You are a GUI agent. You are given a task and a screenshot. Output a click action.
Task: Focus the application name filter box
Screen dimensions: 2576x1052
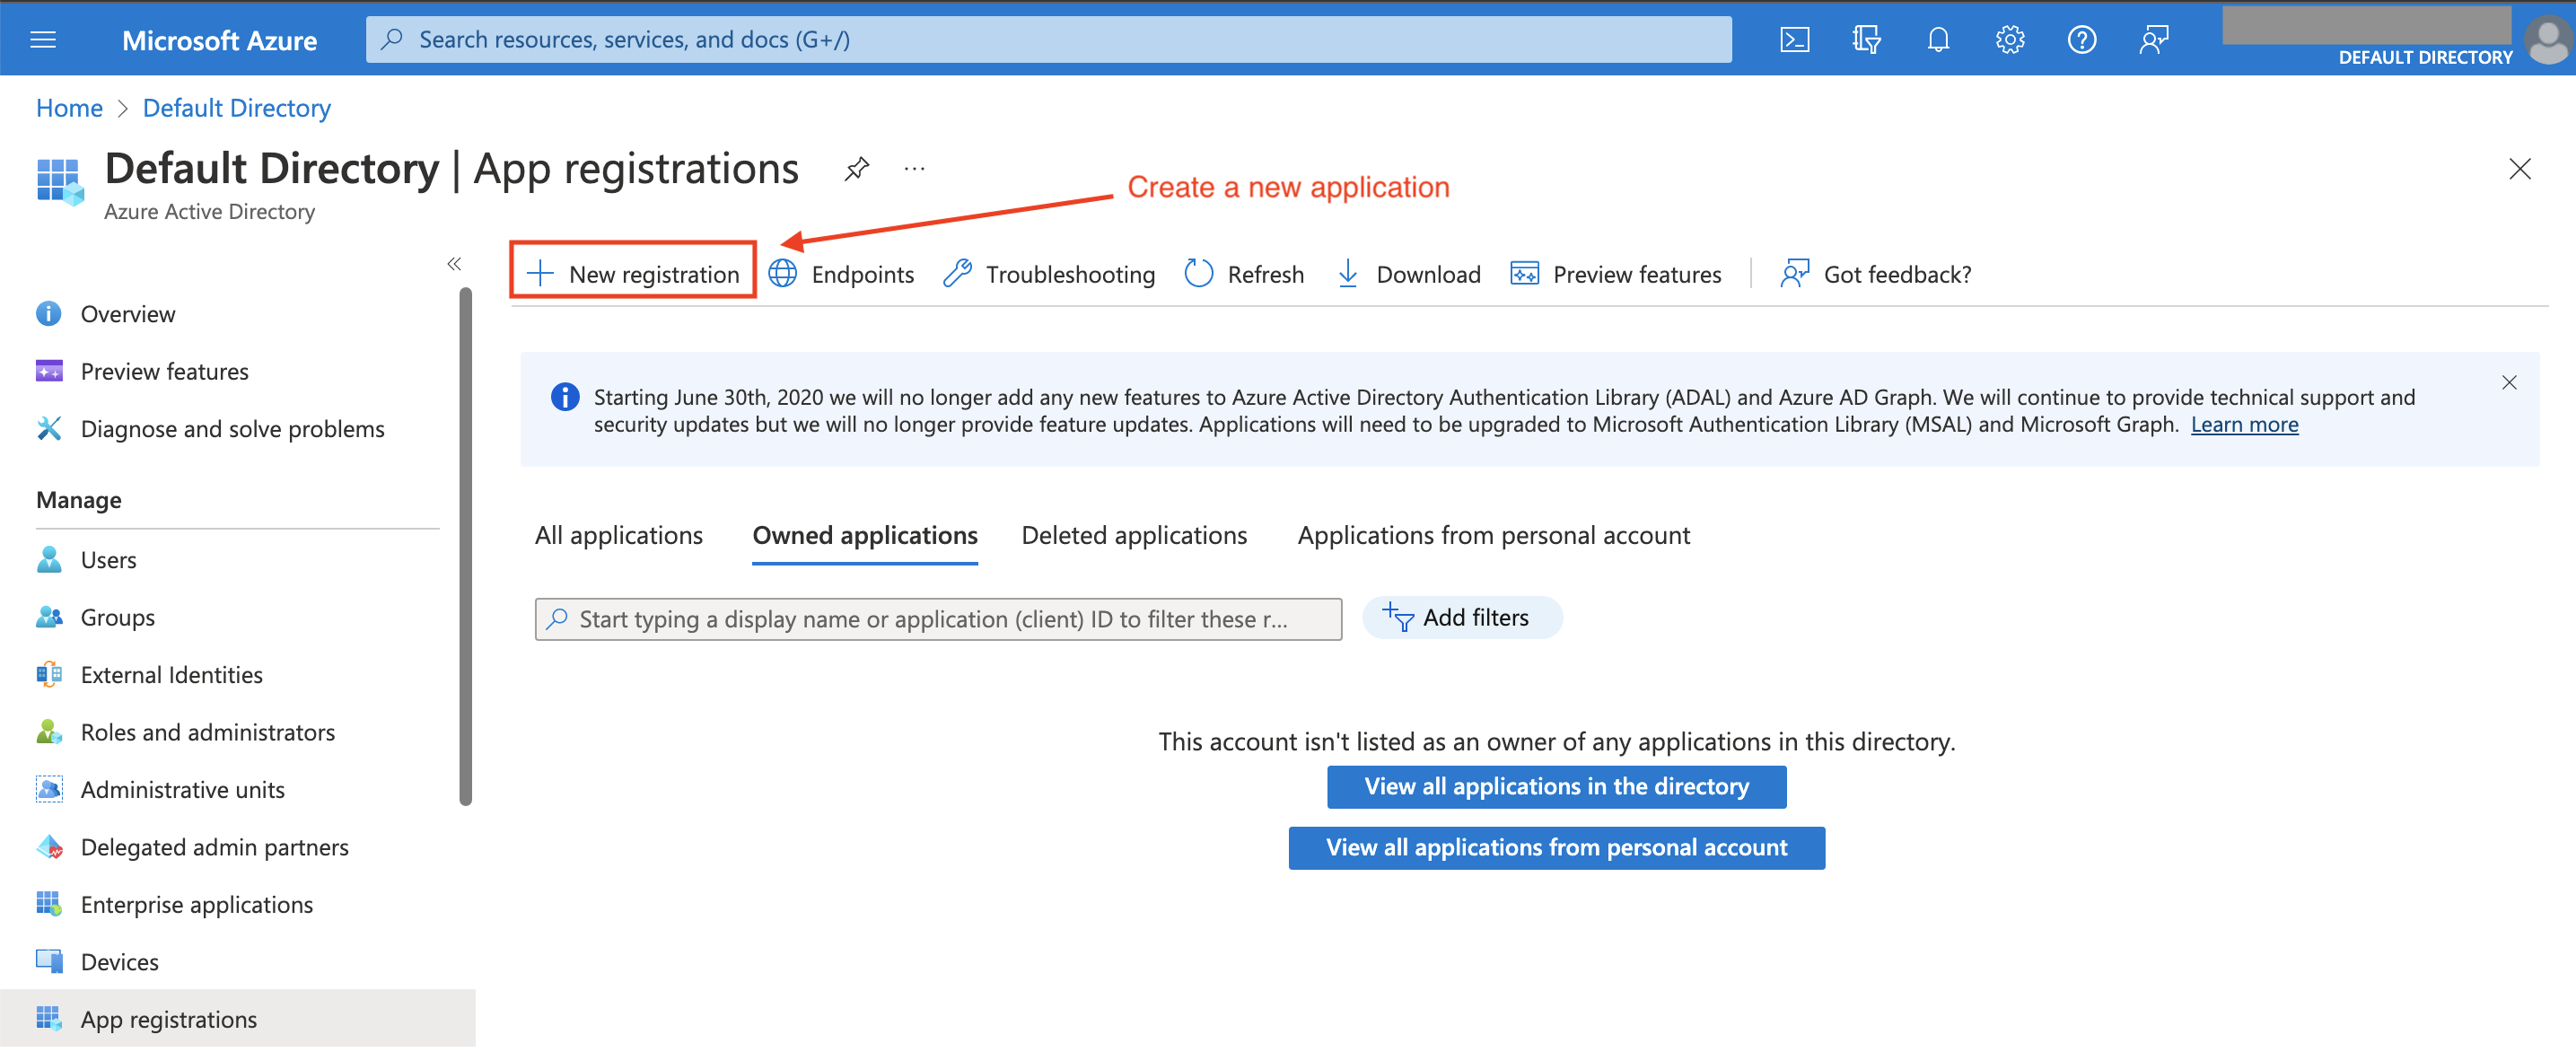938,620
